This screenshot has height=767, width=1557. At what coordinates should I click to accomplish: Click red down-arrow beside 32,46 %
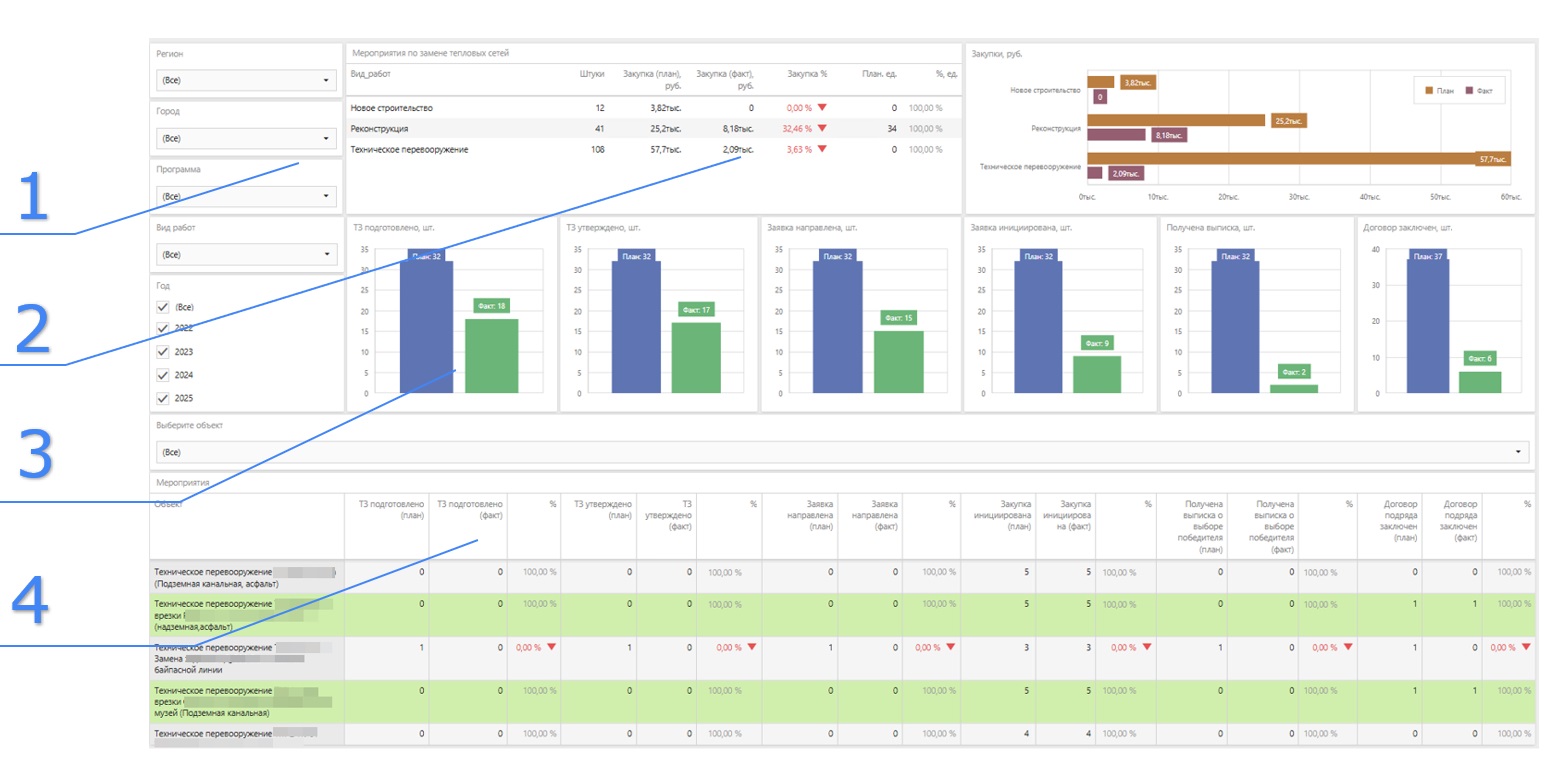822,129
